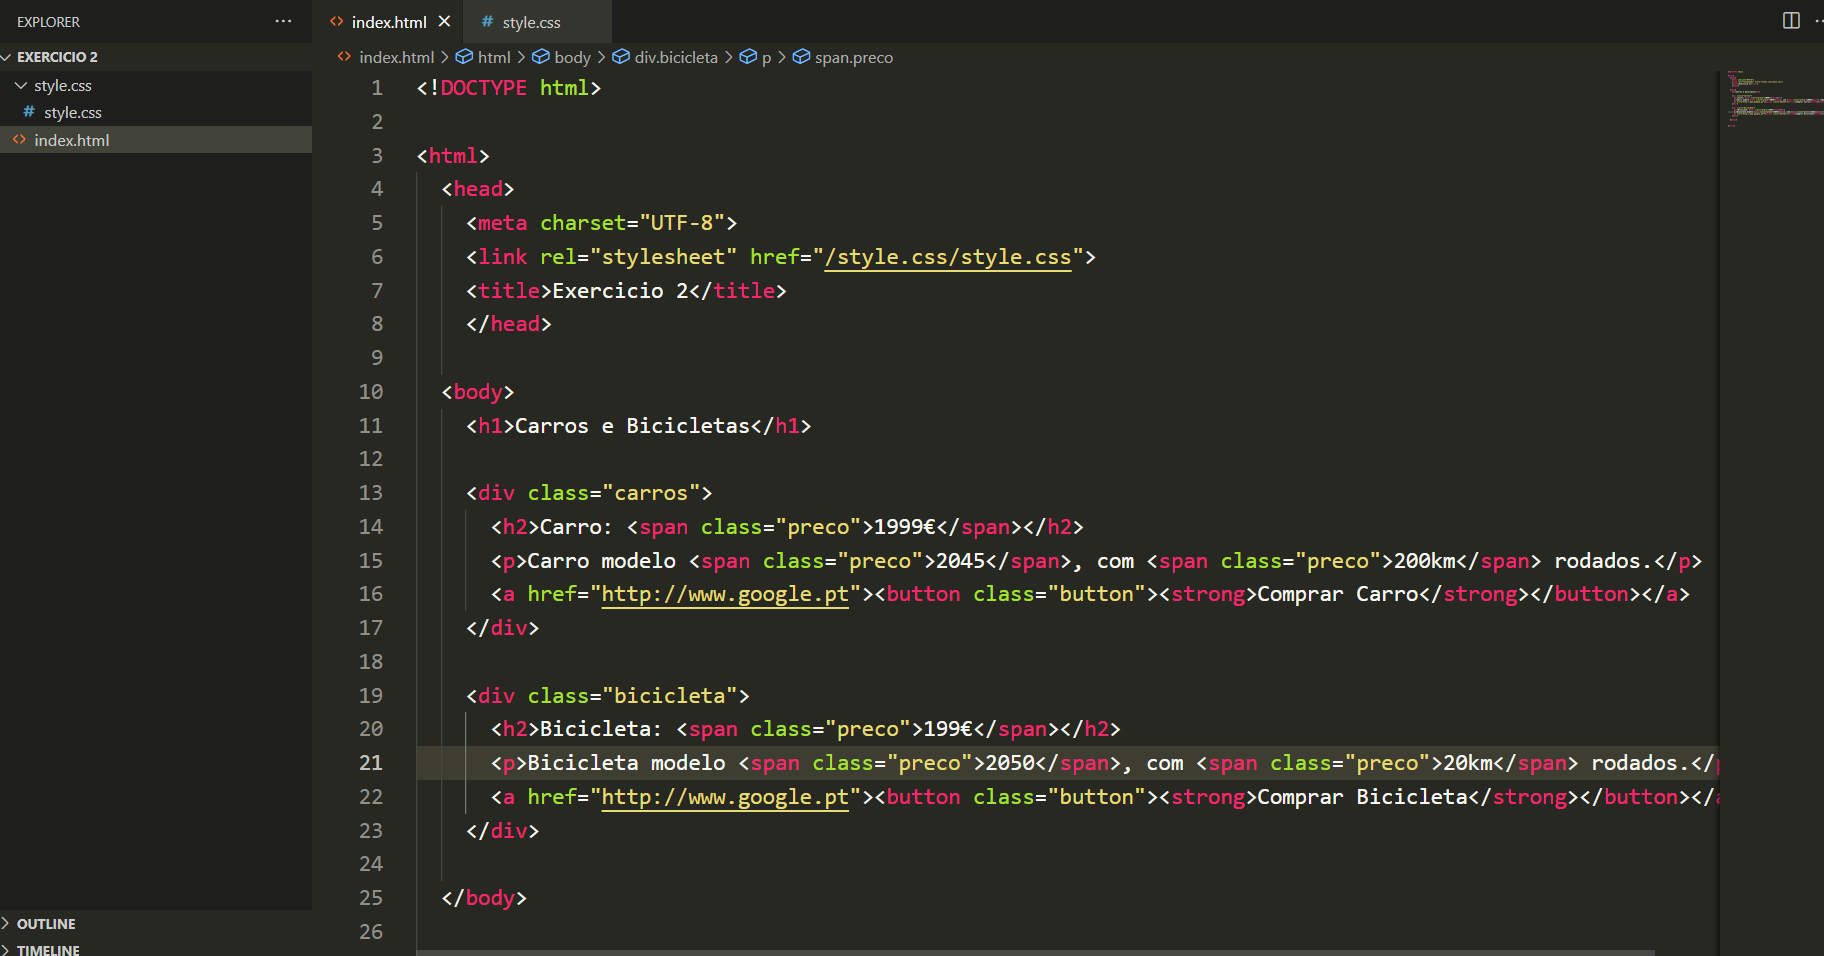Click the hash icon on style.css tab

coord(487,21)
